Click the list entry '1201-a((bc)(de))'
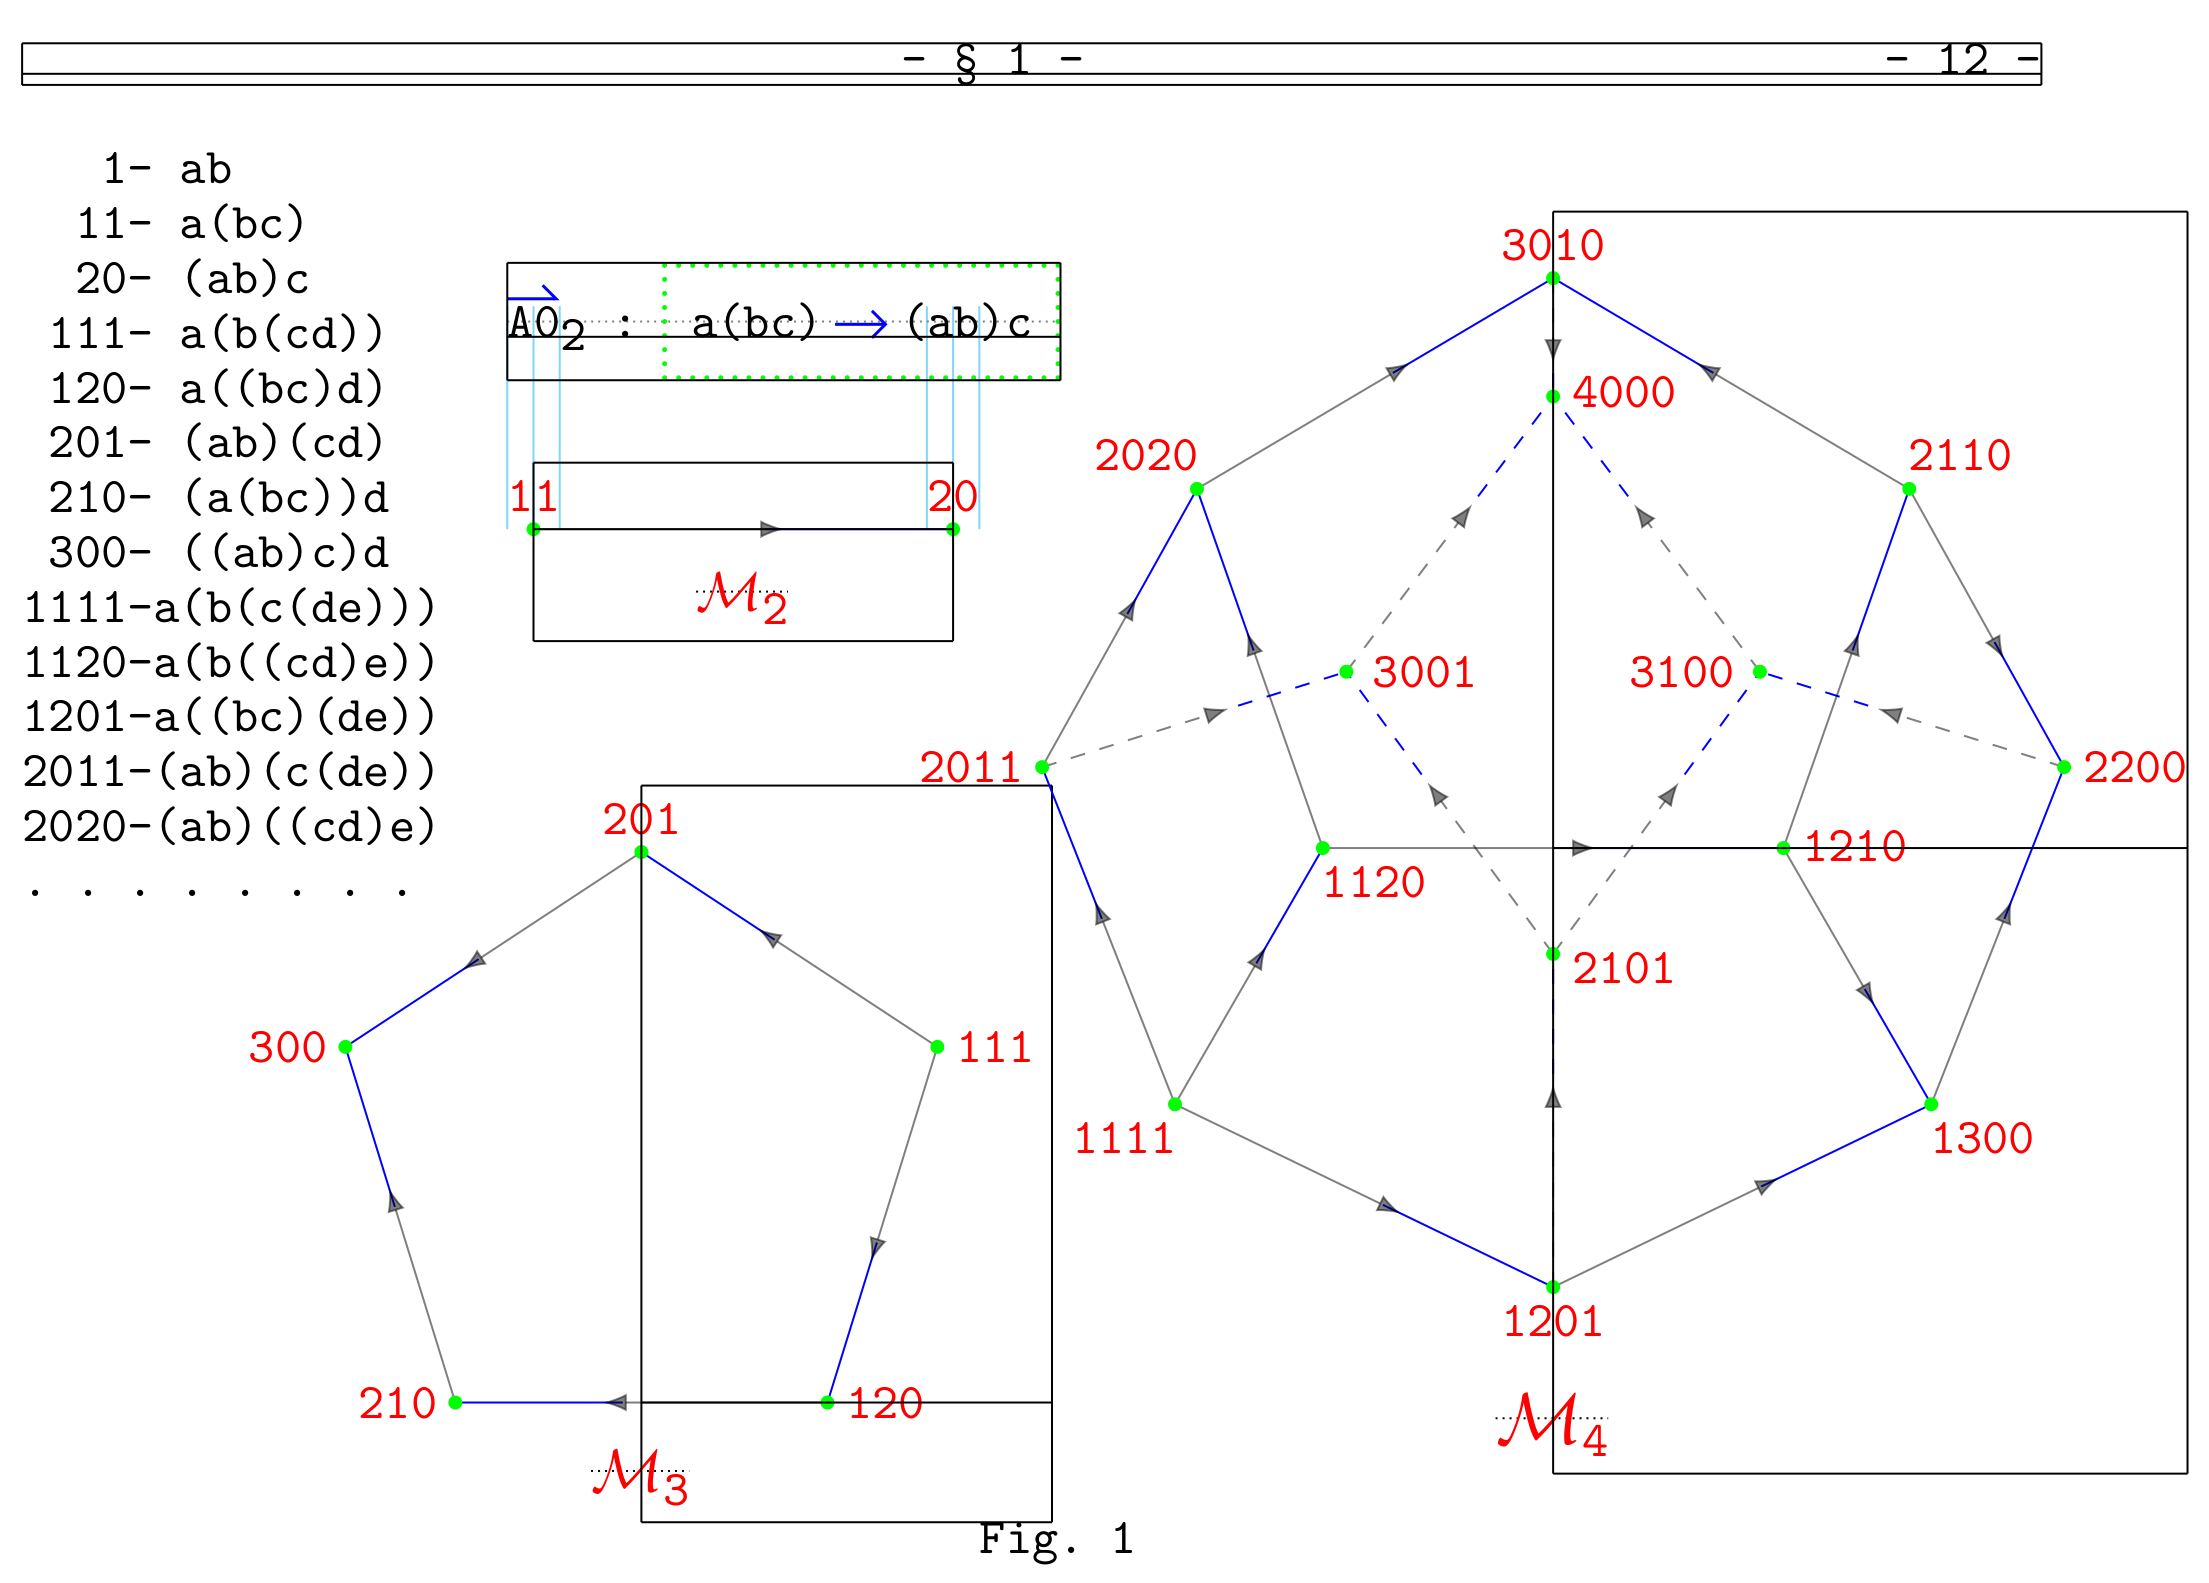 (229, 718)
